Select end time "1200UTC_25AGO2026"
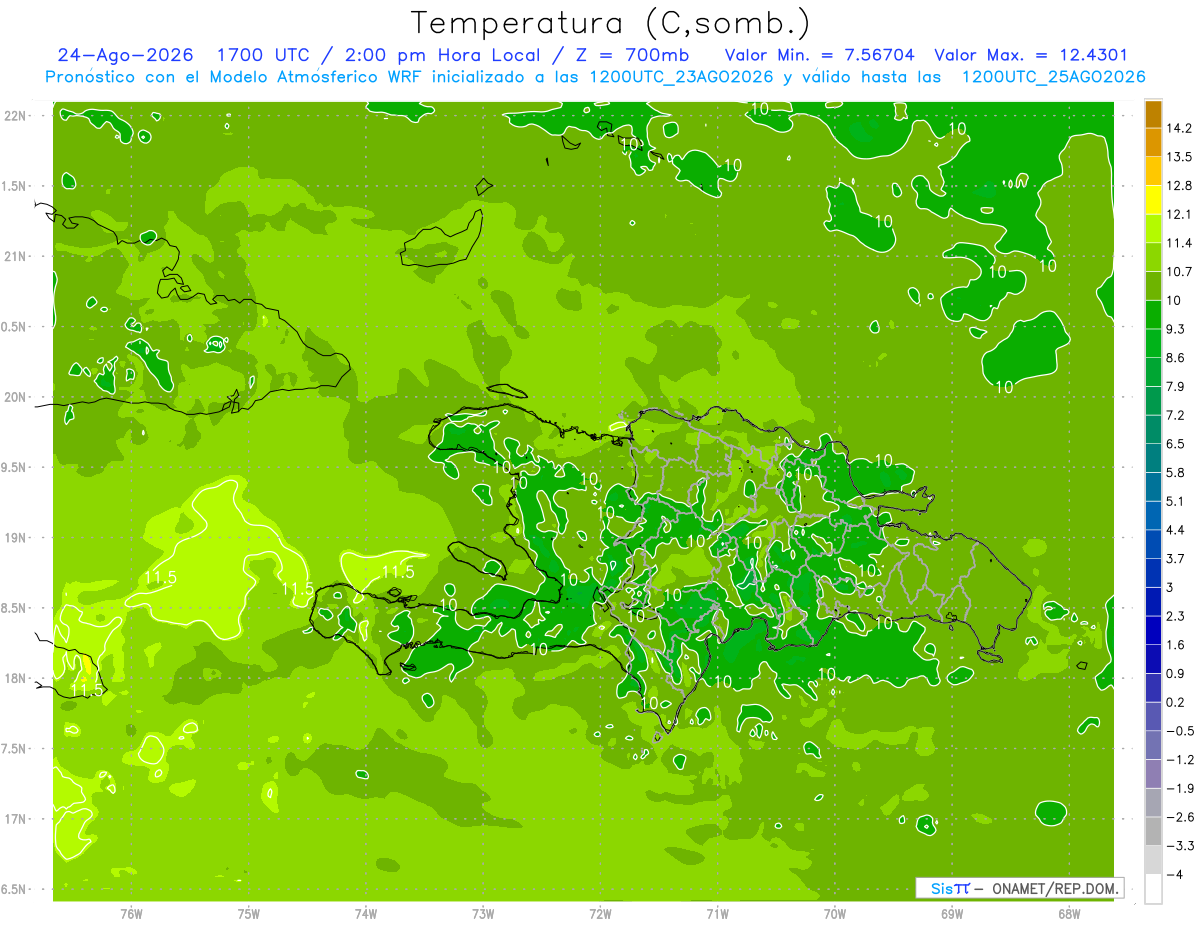 [1053, 77]
